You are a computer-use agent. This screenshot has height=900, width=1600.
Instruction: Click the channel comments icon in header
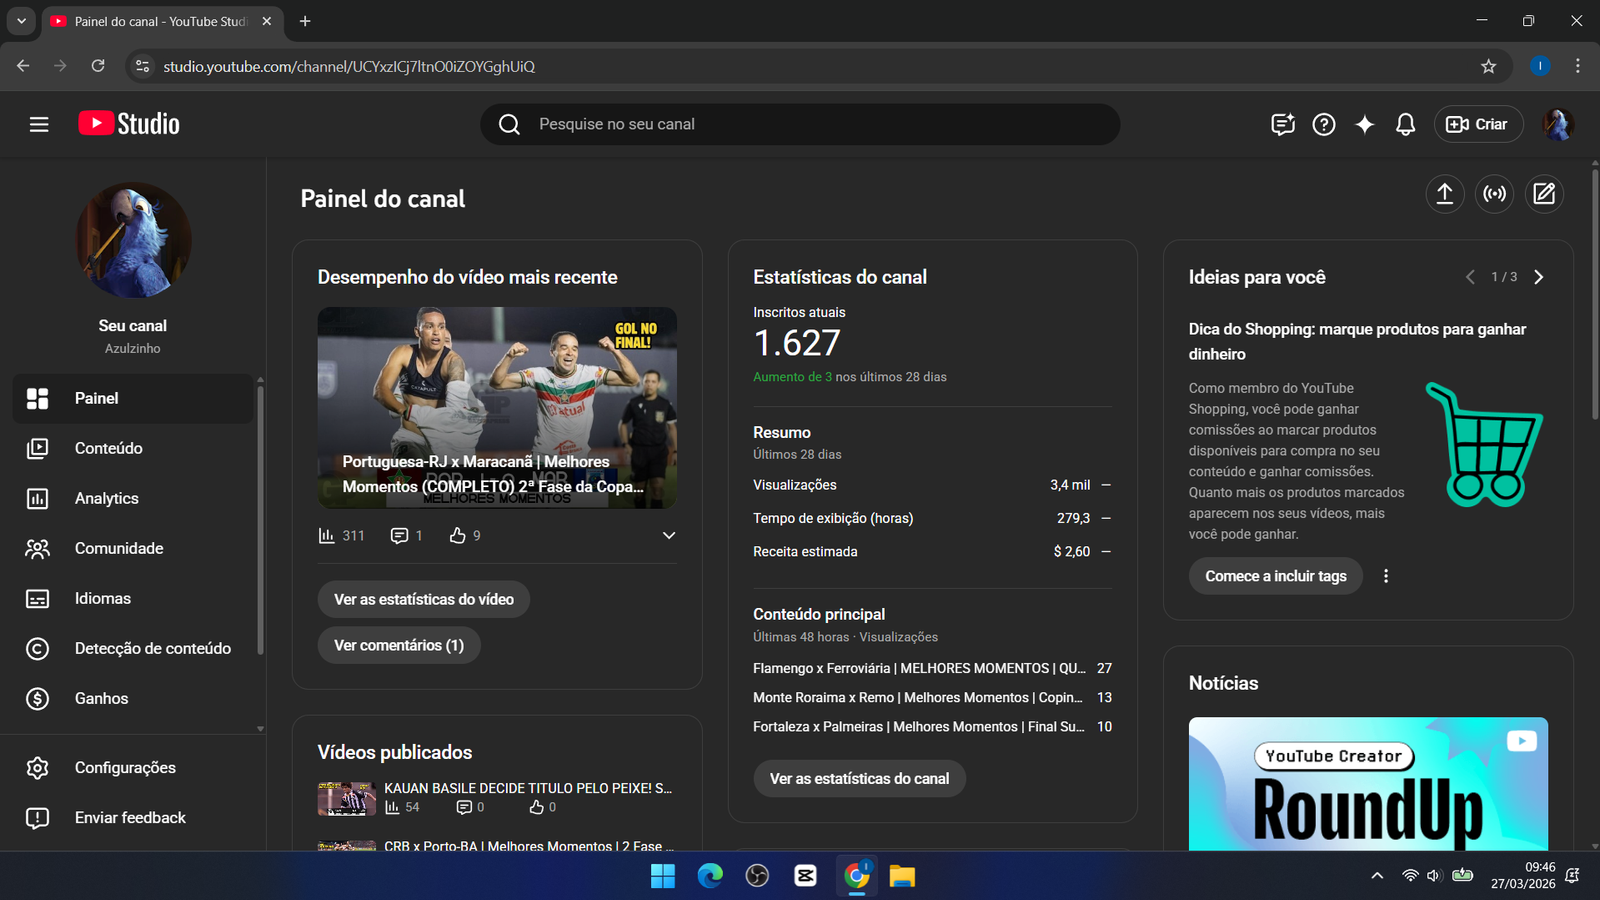1283,124
